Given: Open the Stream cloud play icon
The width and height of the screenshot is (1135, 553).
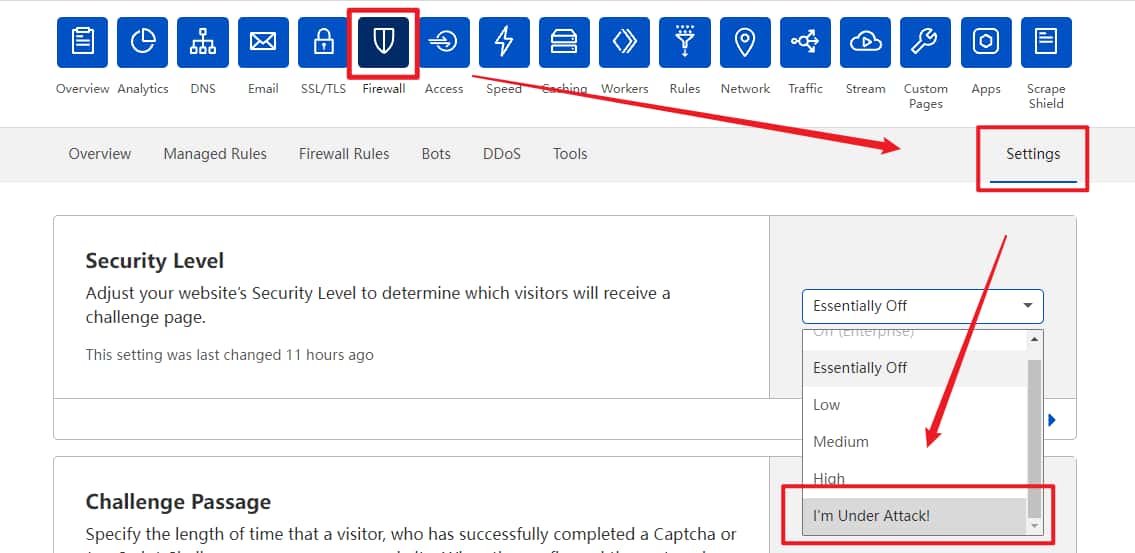Looking at the screenshot, I should point(866,42).
